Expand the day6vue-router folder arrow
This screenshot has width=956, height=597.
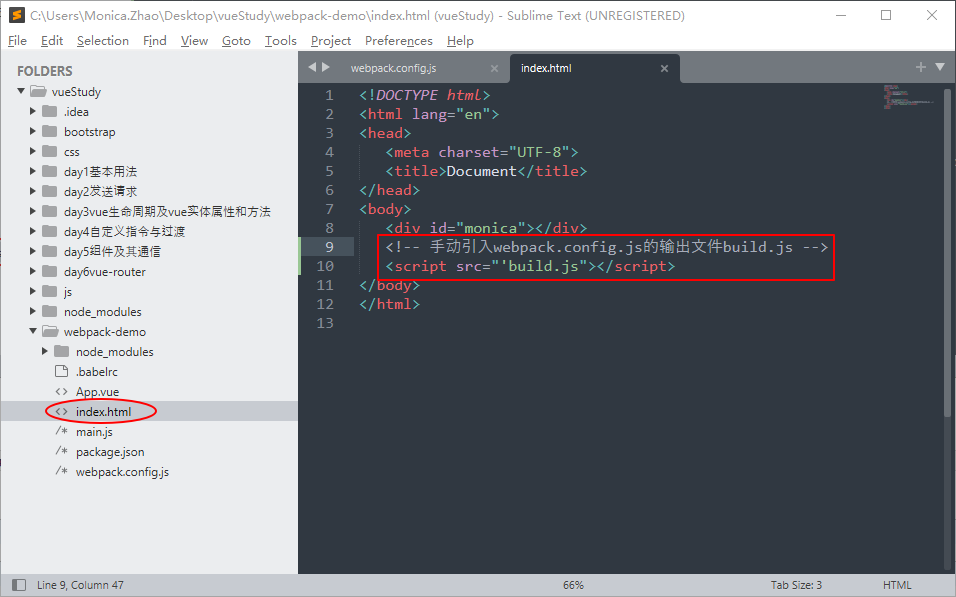click(33, 271)
